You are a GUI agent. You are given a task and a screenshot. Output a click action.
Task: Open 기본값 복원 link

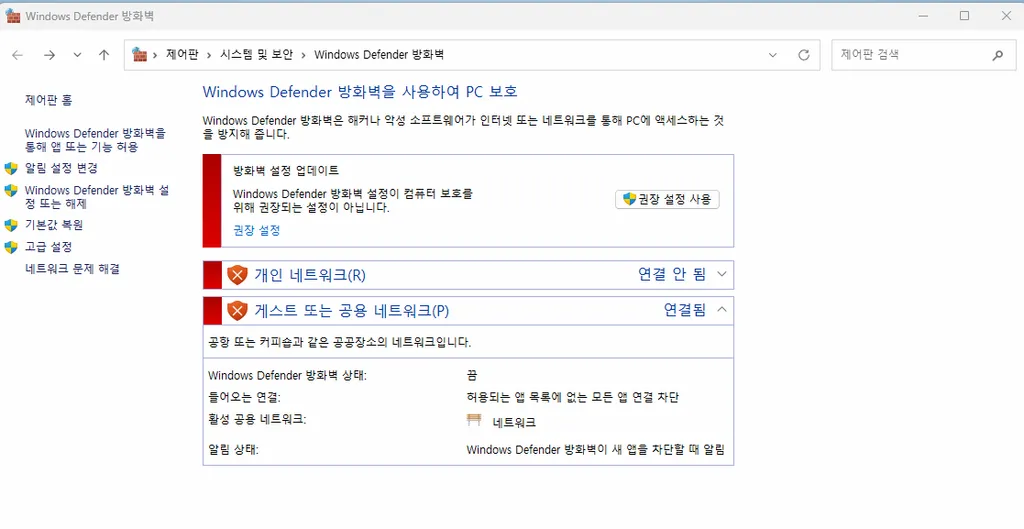coord(54,225)
